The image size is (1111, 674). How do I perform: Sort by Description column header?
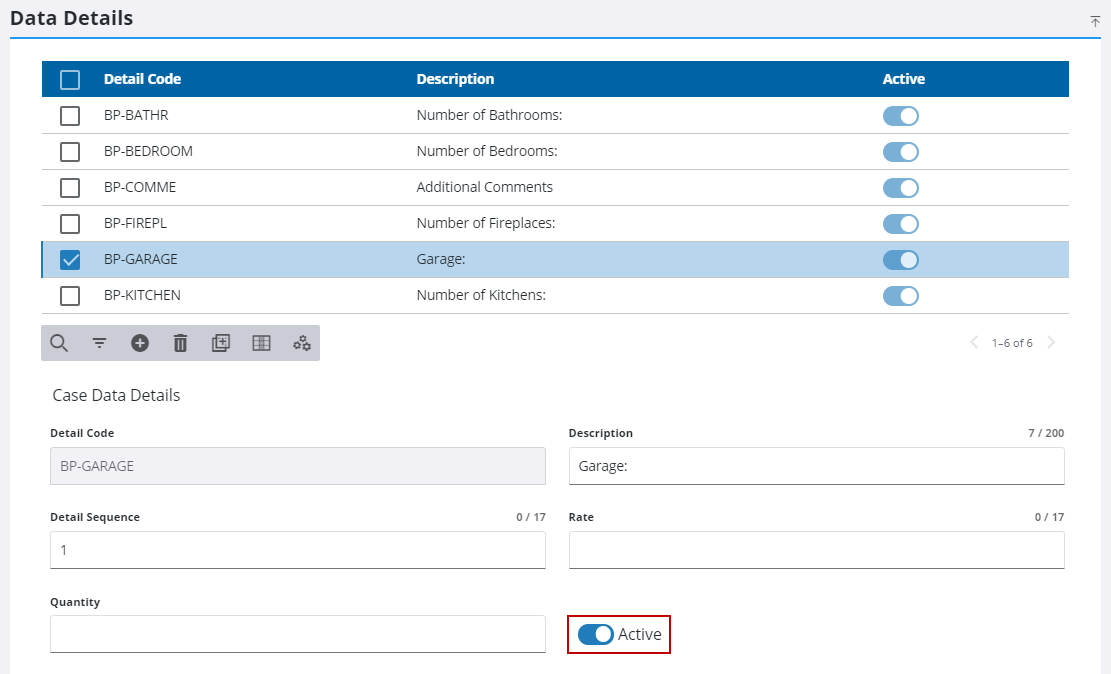(x=455, y=79)
